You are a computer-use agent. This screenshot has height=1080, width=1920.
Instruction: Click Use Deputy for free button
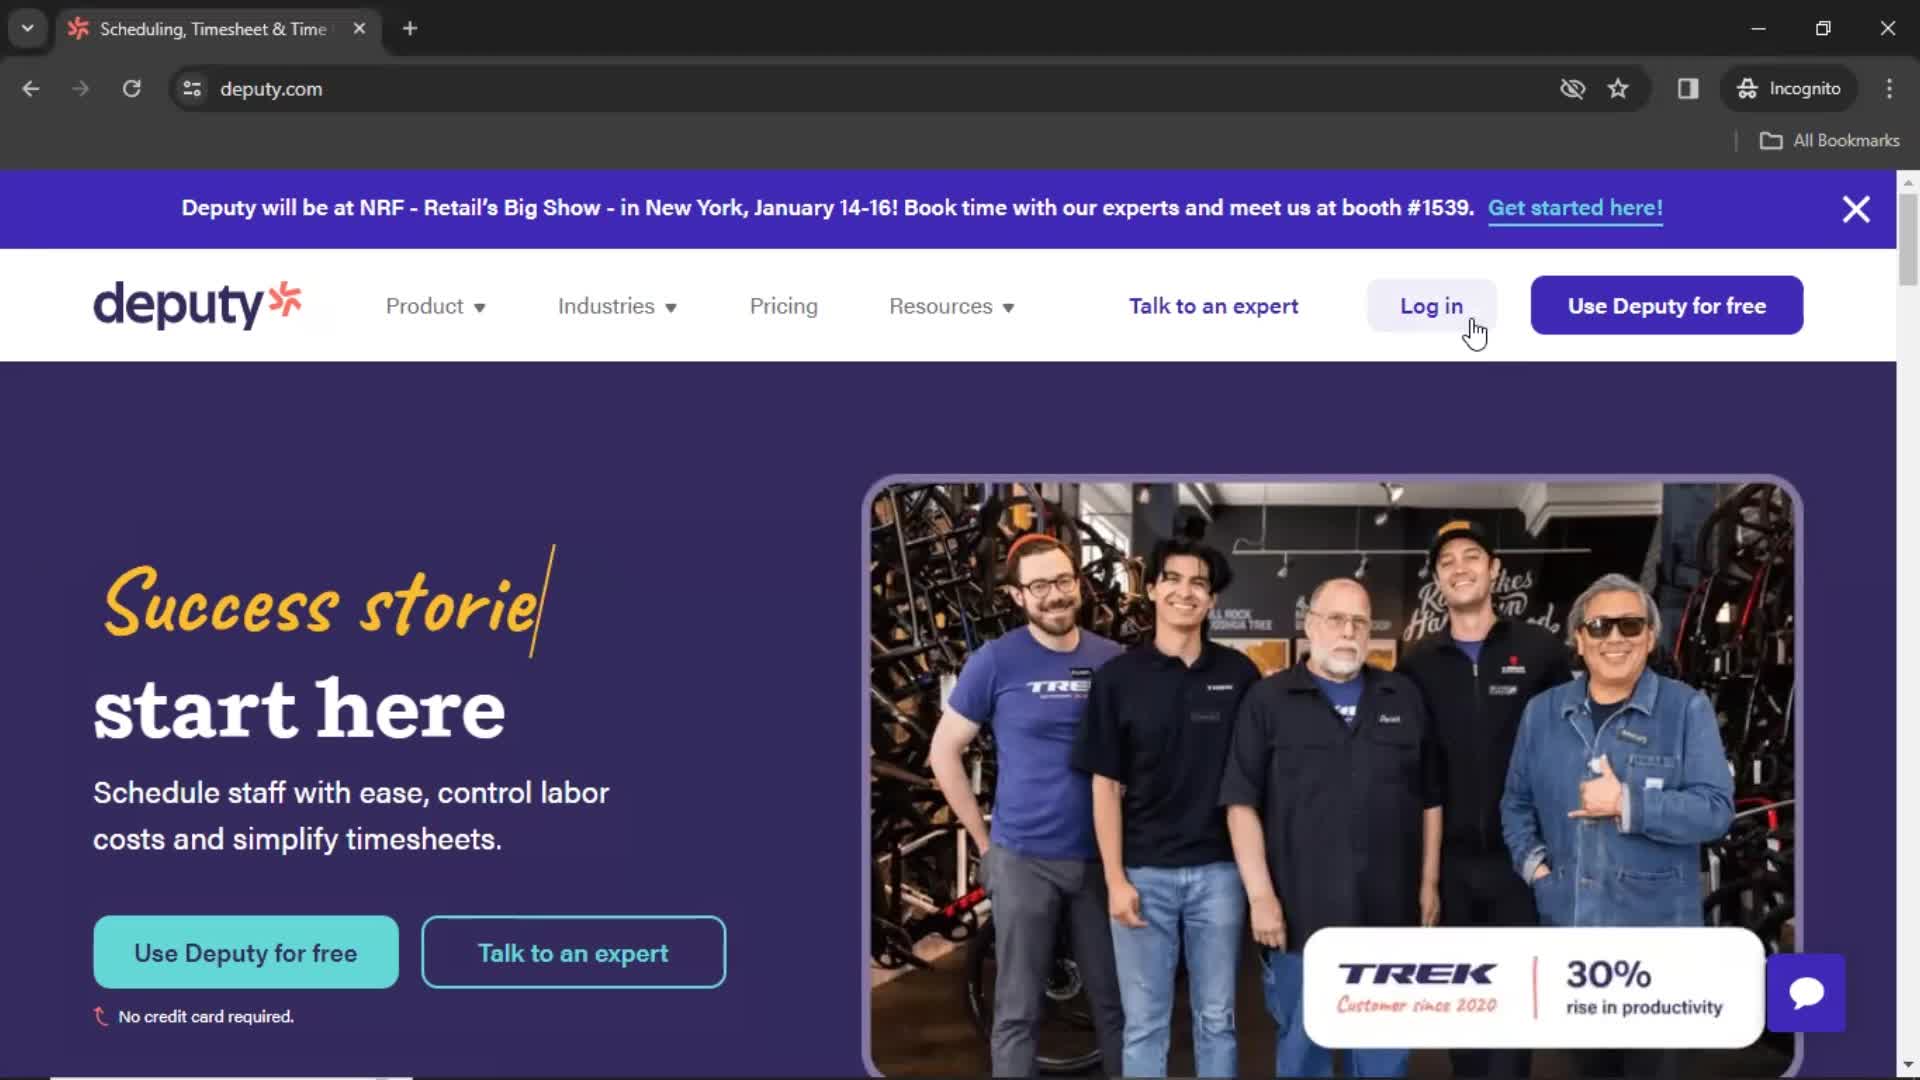(x=1667, y=306)
